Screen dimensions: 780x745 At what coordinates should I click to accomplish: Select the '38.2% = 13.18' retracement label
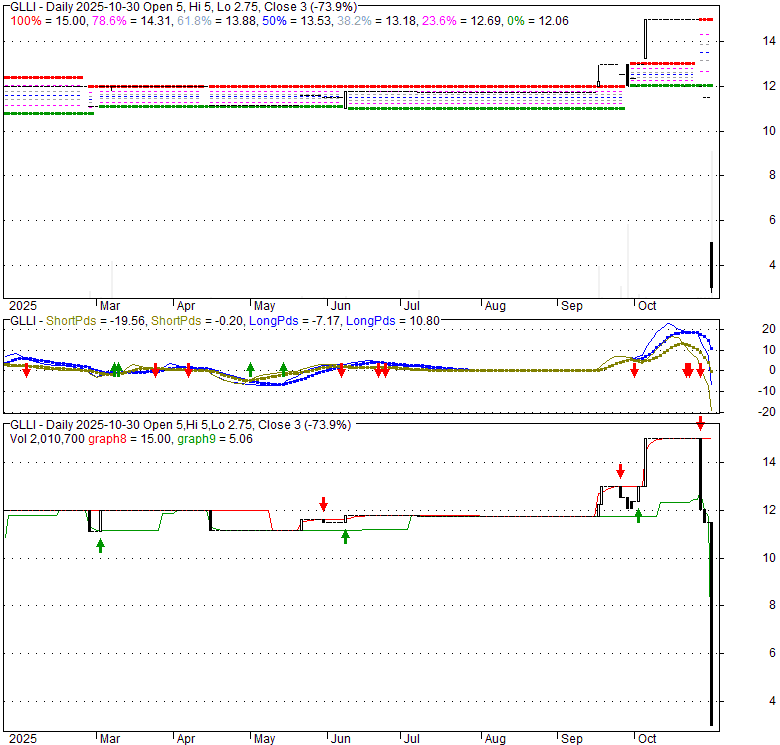(377, 21)
